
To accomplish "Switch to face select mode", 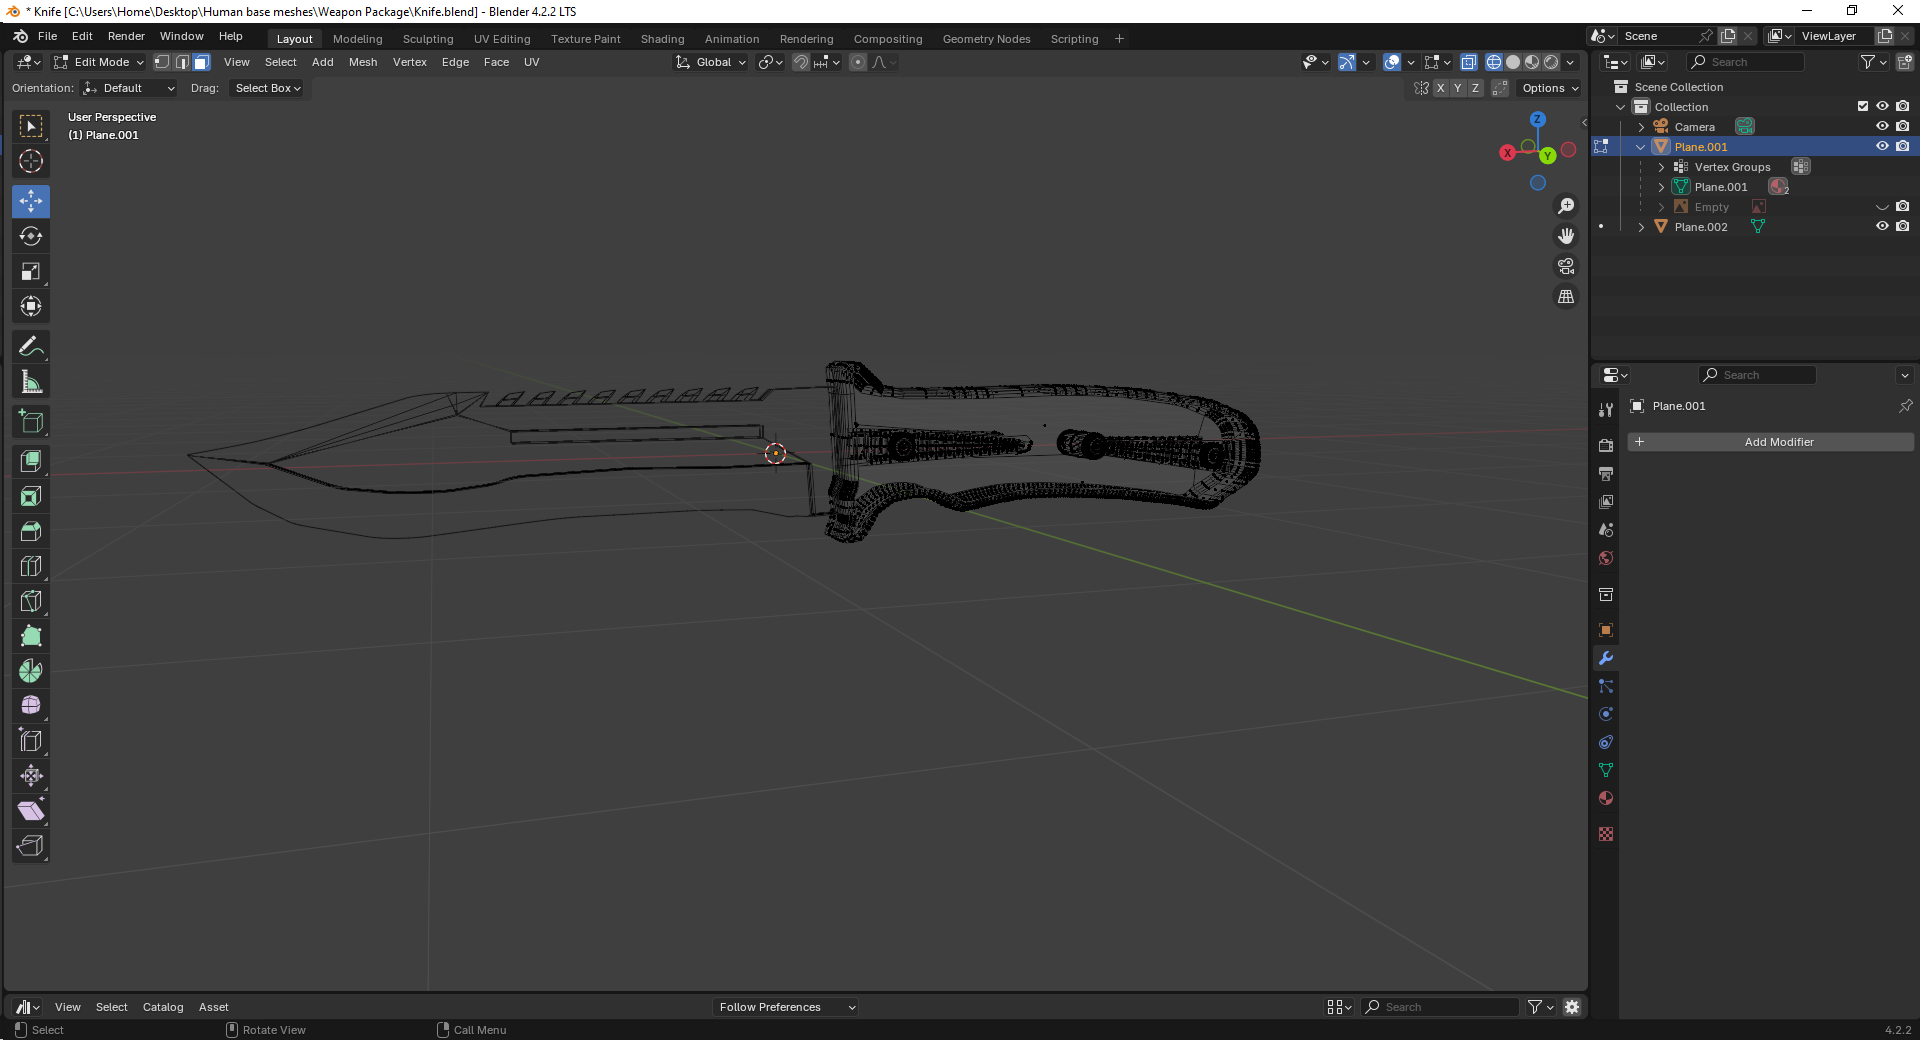I will point(201,62).
